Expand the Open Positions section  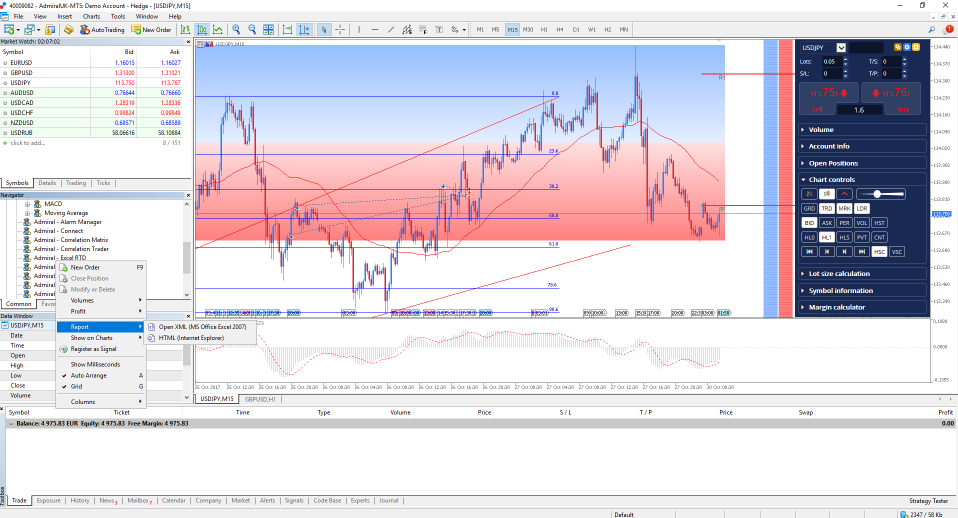[x=863, y=163]
